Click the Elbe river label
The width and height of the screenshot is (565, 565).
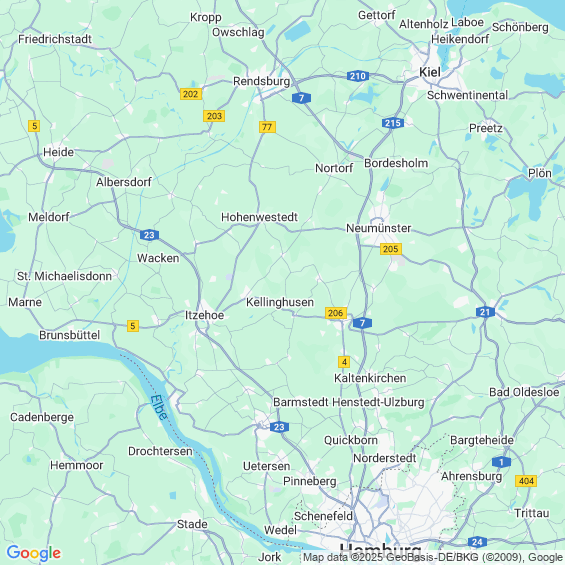point(159,408)
